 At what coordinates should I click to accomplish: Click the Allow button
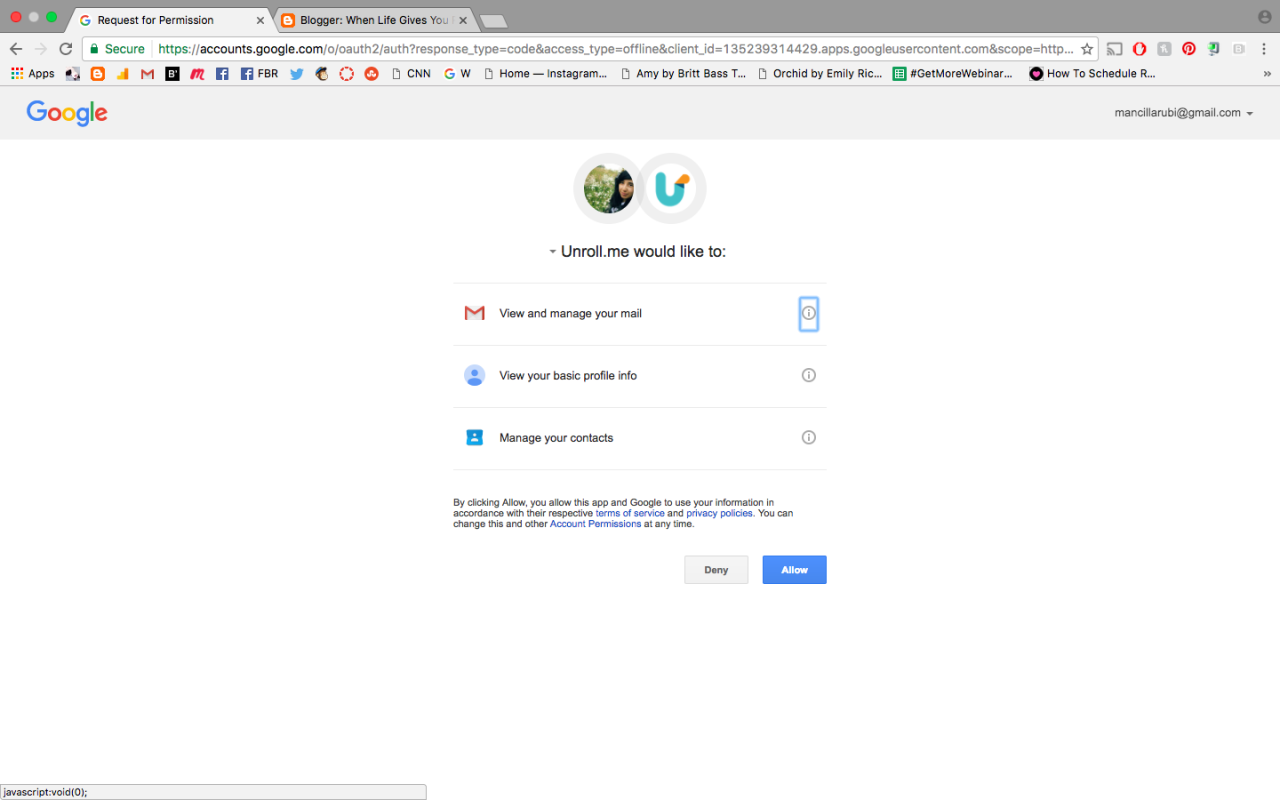(x=794, y=569)
